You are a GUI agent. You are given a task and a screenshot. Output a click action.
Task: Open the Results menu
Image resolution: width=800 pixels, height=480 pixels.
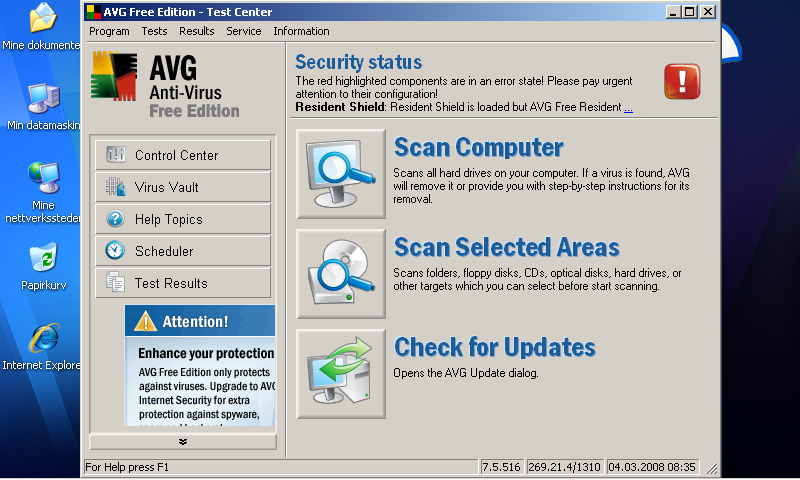(x=196, y=32)
